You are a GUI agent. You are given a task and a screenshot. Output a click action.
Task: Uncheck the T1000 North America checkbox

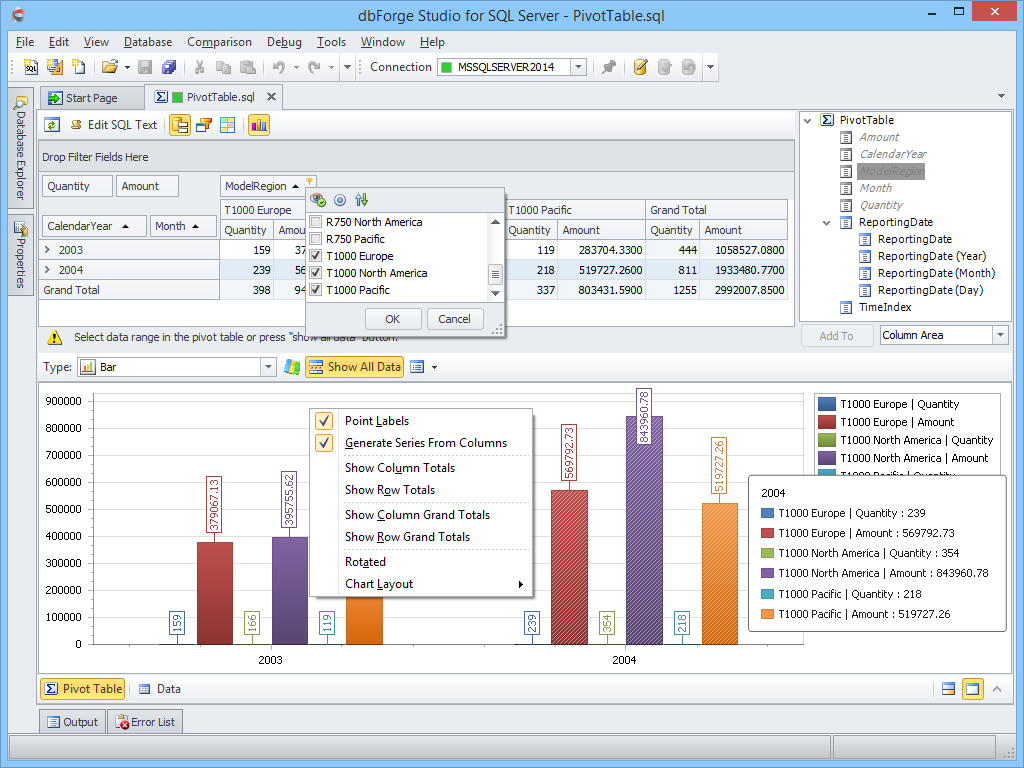click(316, 273)
